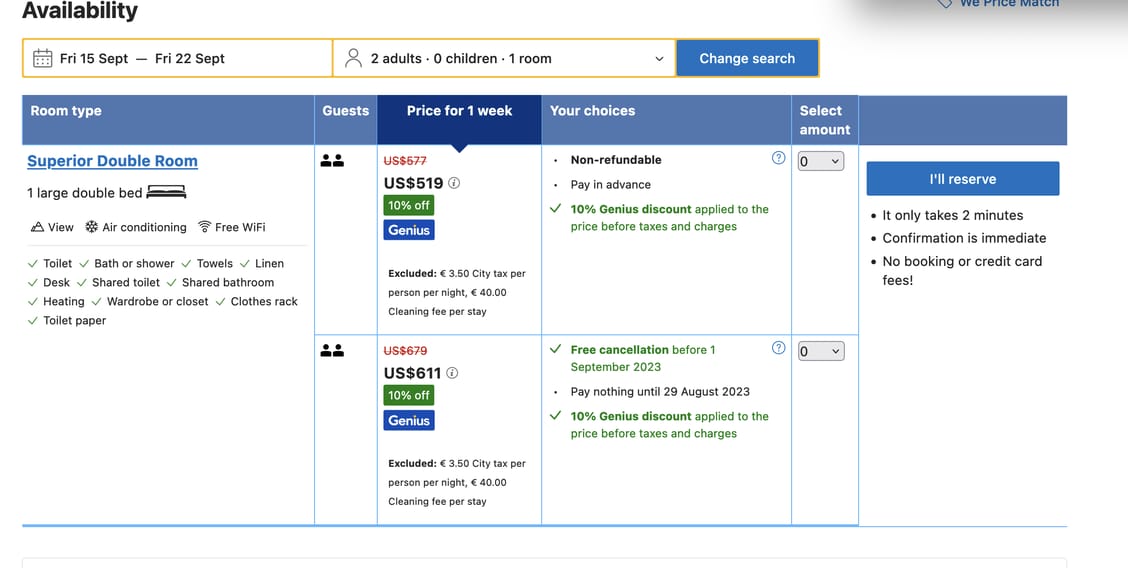Click the calendar icon in date field
The image size is (1128, 568).
coord(43,58)
